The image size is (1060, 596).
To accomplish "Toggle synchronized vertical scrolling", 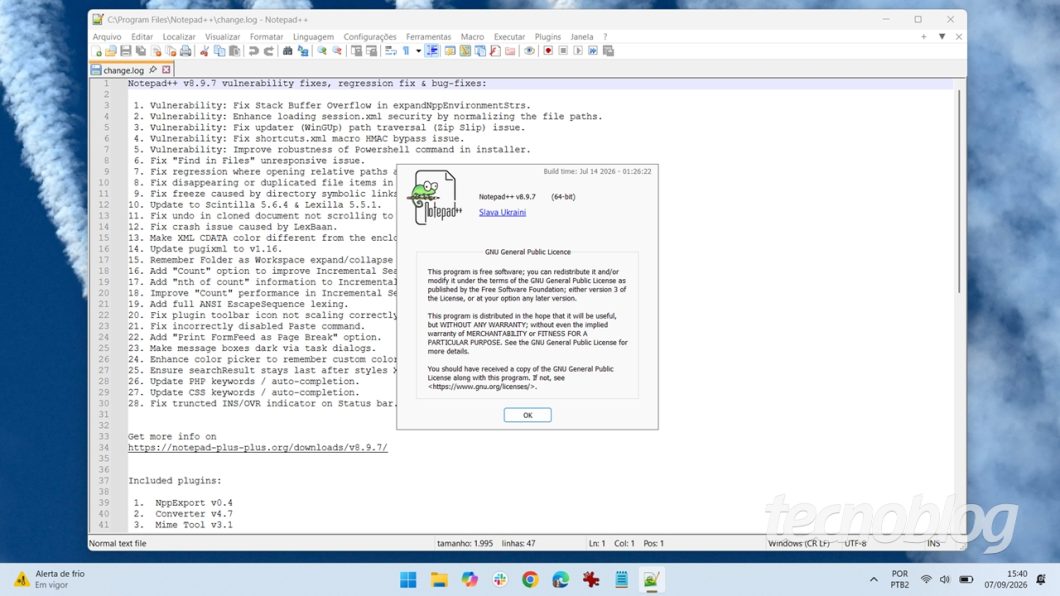I will tap(357, 51).
